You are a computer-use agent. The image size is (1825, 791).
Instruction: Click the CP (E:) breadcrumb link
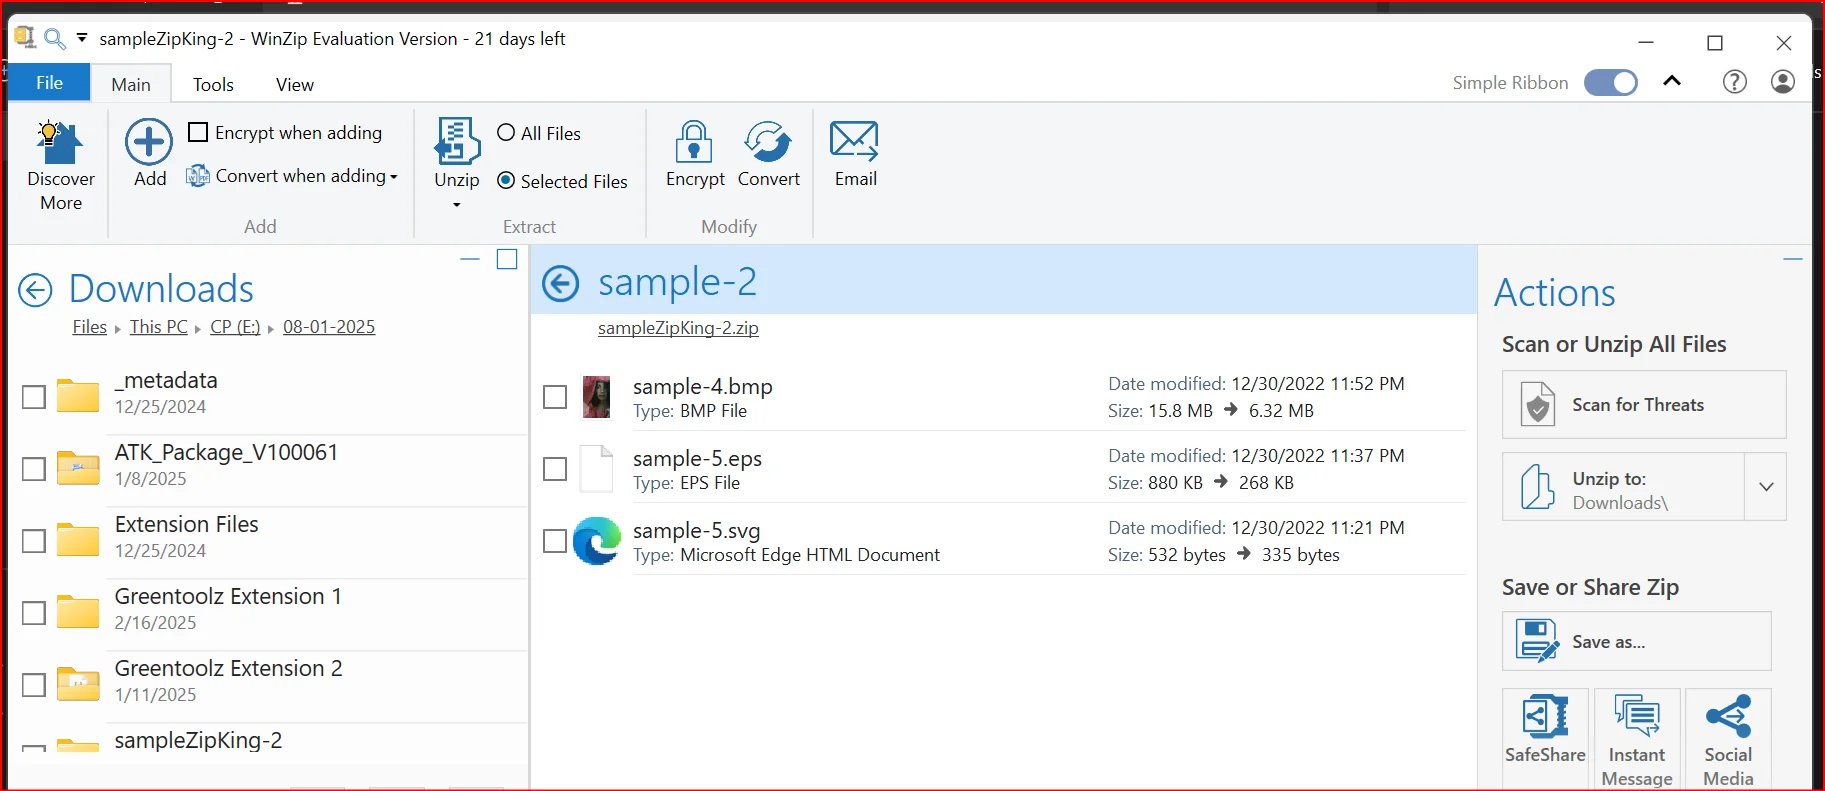point(235,327)
